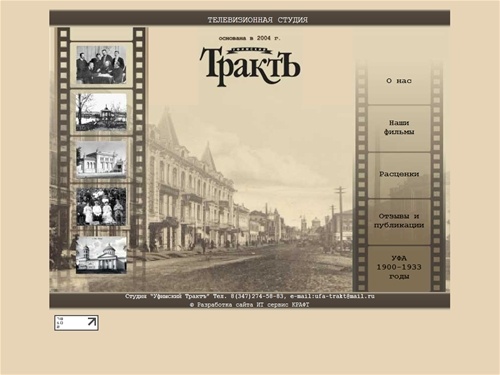Image resolution: width=500 pixels, height=375 pixels.
Task: Open the filmstrip photo of the white mansion
Action: click(101, 159)
